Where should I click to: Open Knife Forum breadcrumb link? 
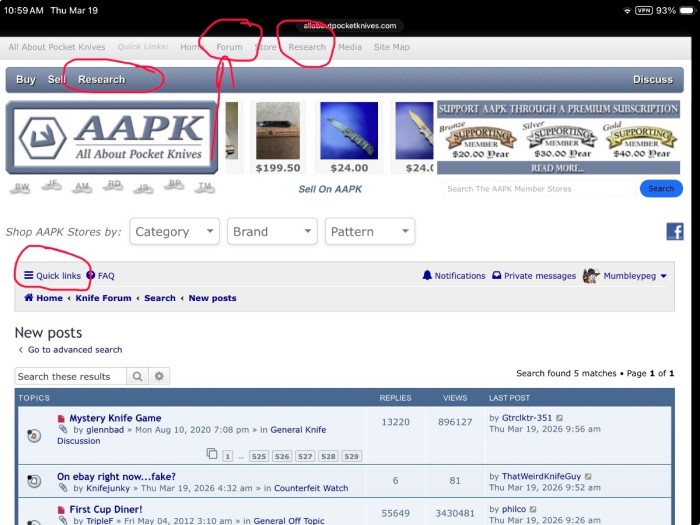[103, 298]
